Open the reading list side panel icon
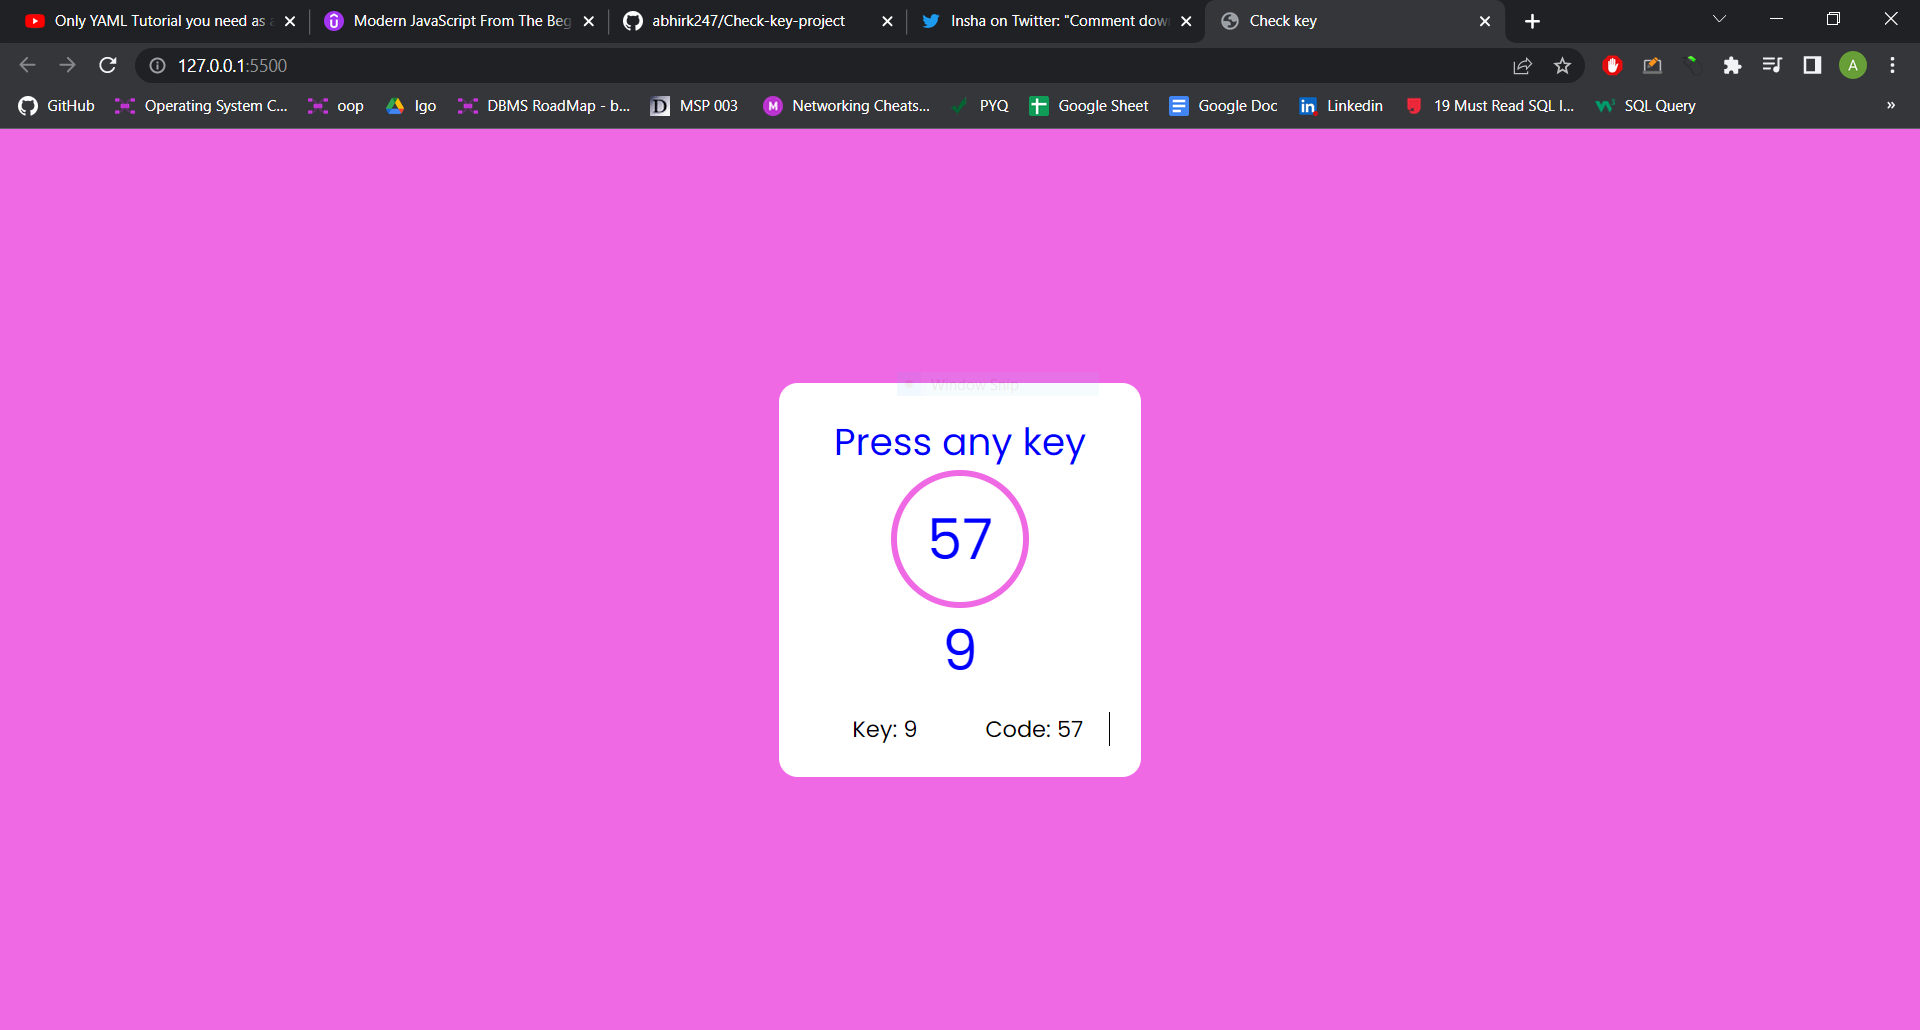Screen dimensions: 1920x1030 click(x=1812, y=65)
